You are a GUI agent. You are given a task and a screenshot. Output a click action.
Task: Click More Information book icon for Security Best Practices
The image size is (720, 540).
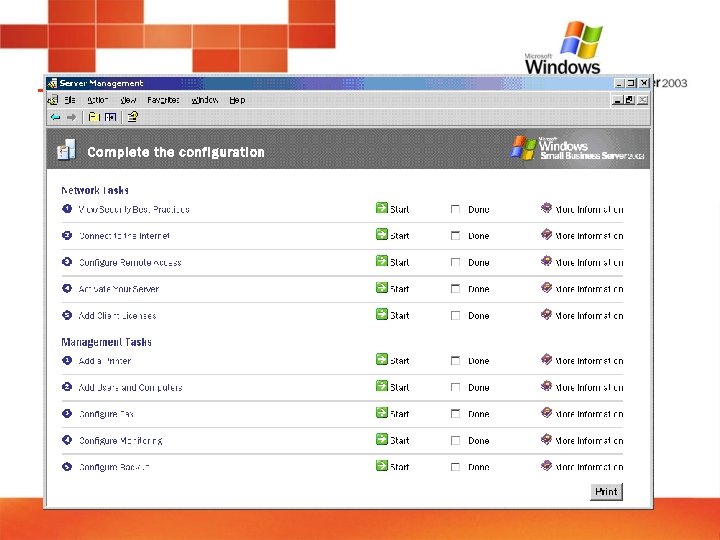tap(546, 208)
